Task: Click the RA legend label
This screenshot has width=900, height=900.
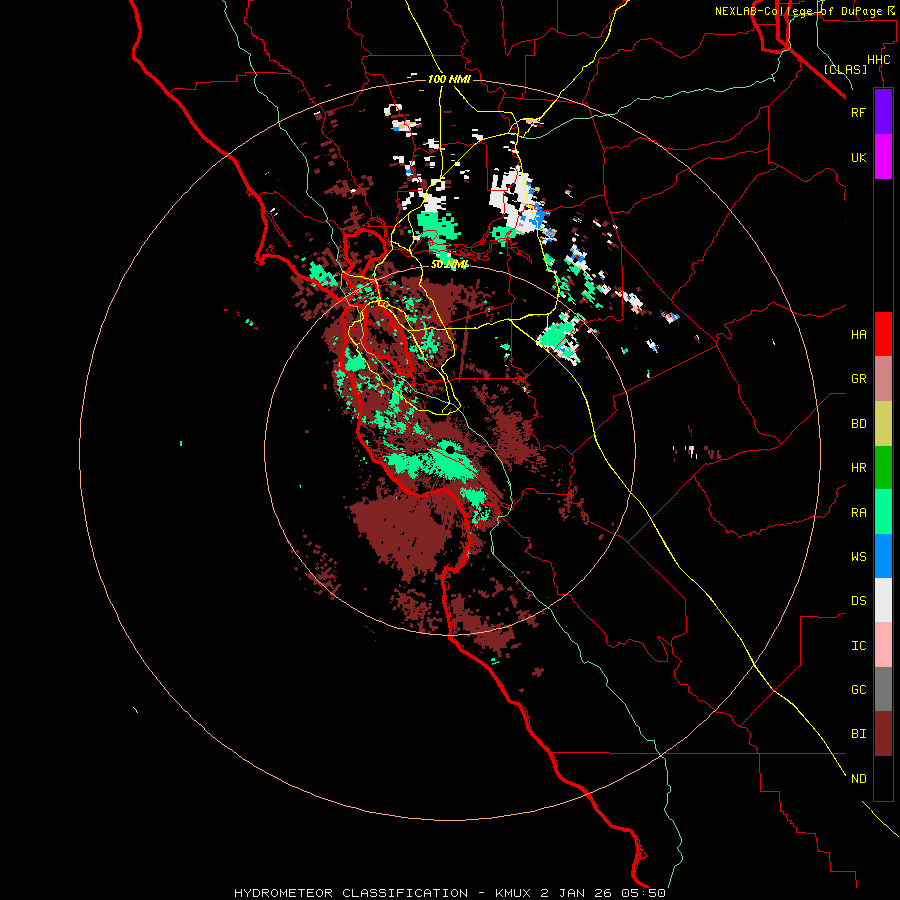Action: click(x=858, y=513)
